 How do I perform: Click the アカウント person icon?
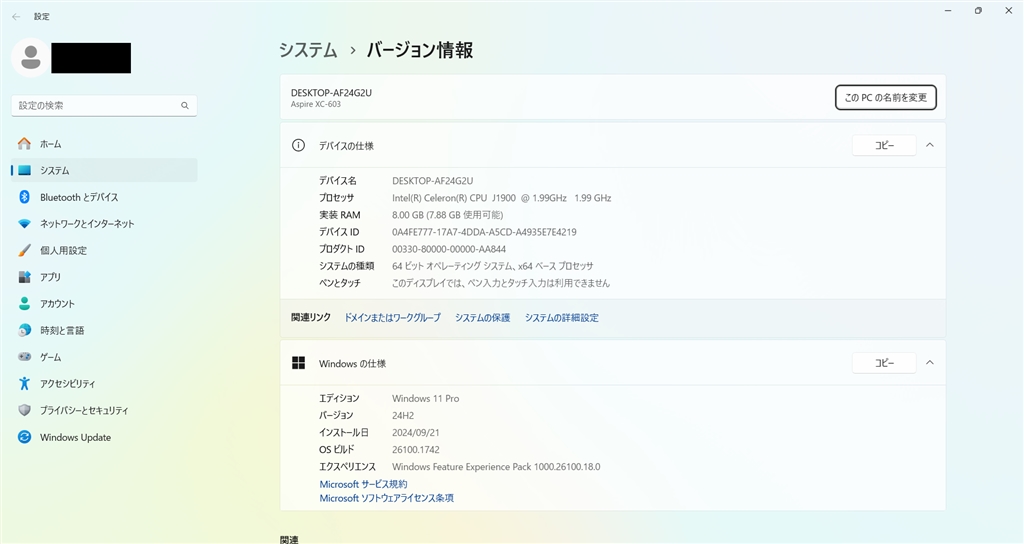(x=24, y=304)
